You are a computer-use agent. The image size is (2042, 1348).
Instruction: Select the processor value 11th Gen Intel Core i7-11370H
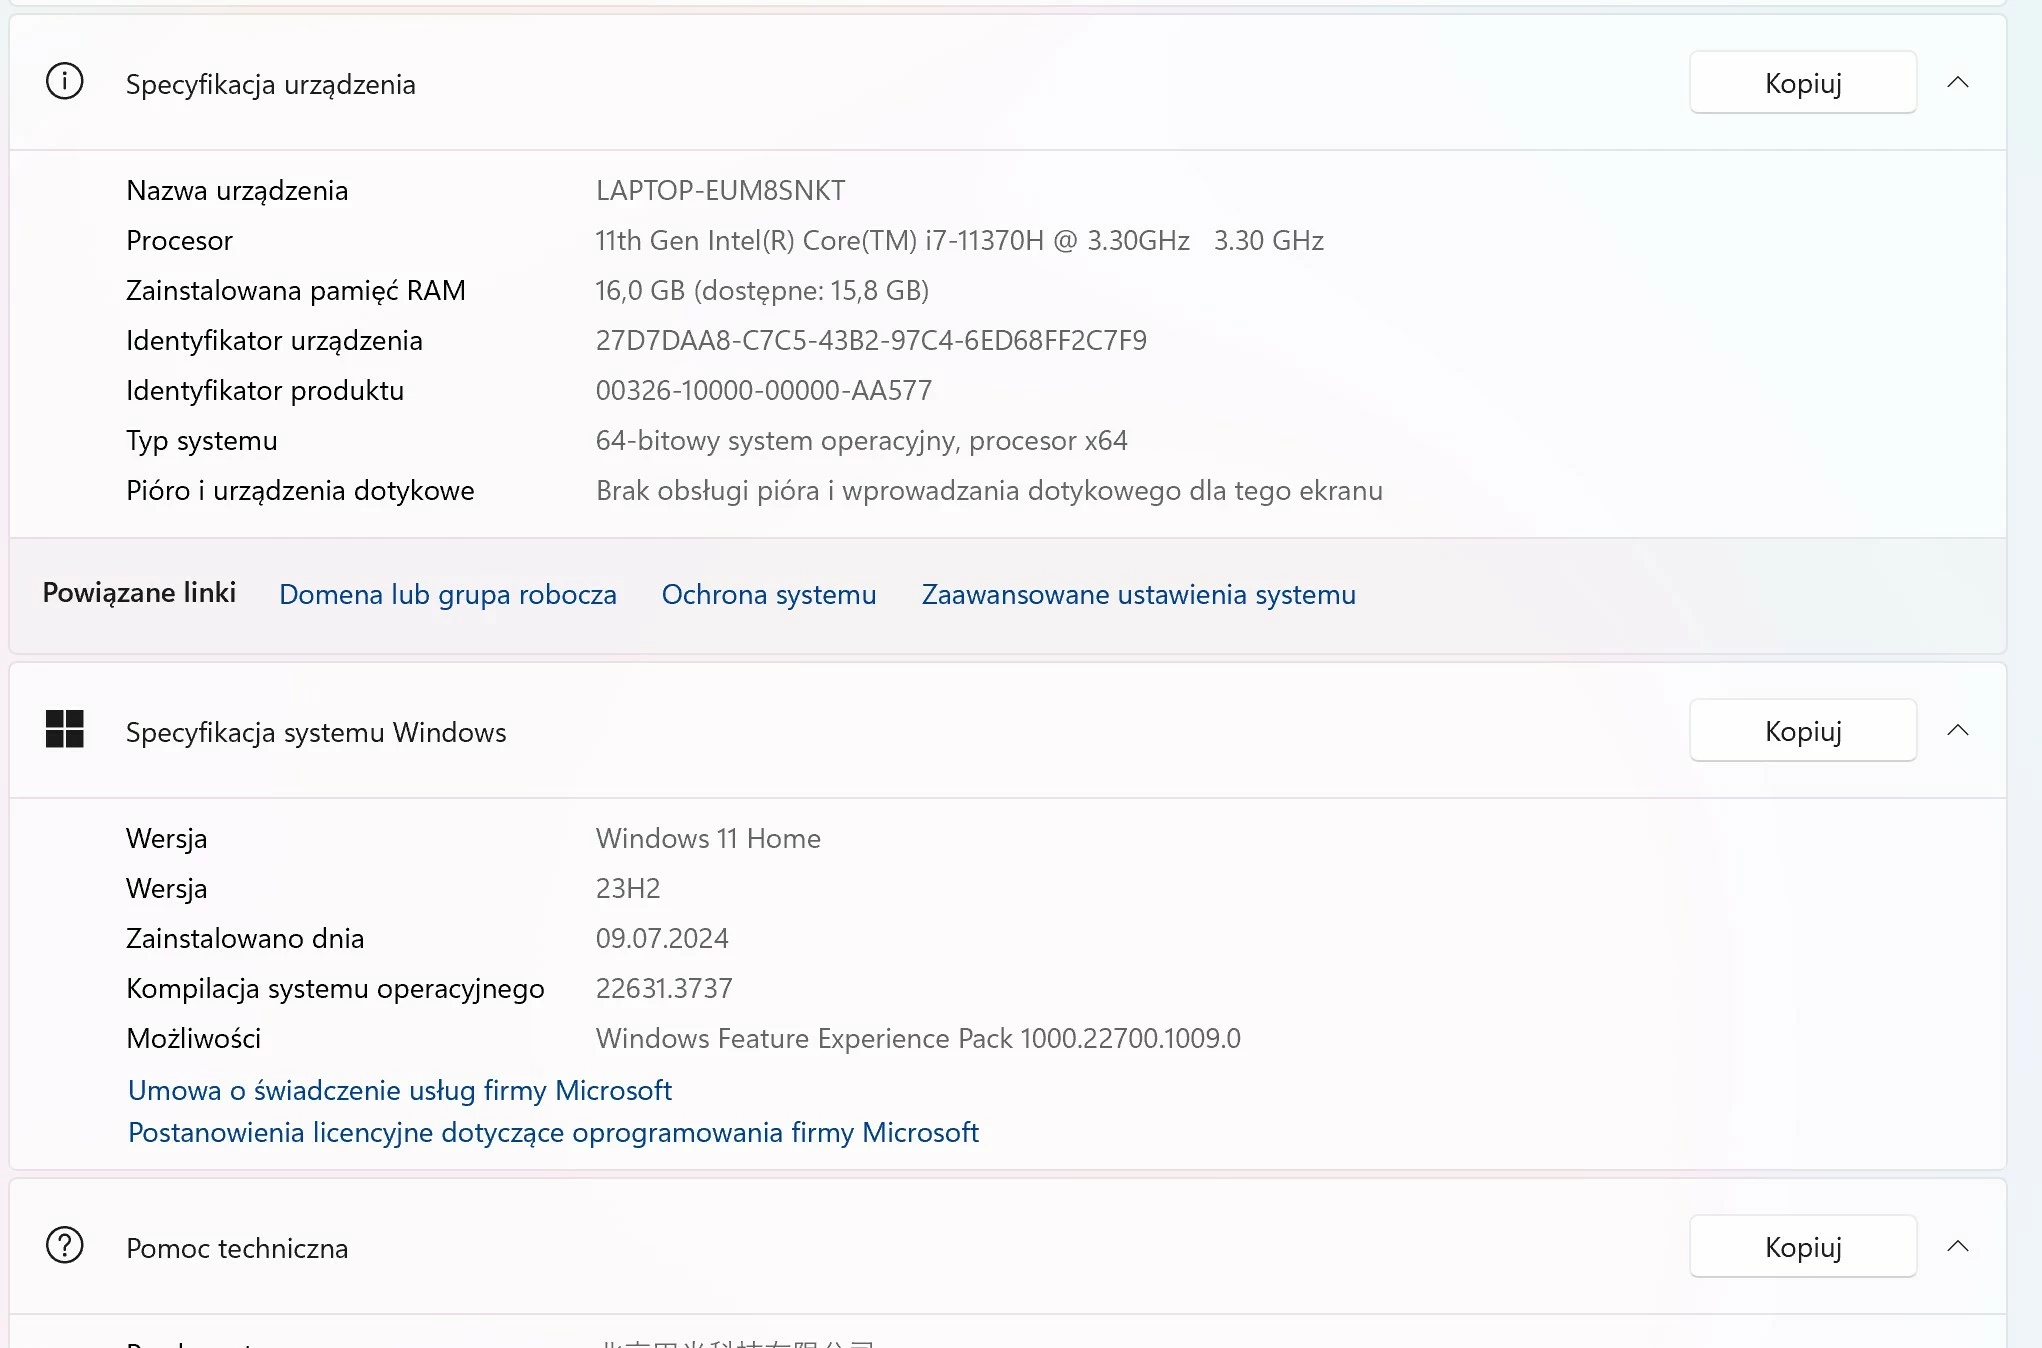(x=959, y=240)
